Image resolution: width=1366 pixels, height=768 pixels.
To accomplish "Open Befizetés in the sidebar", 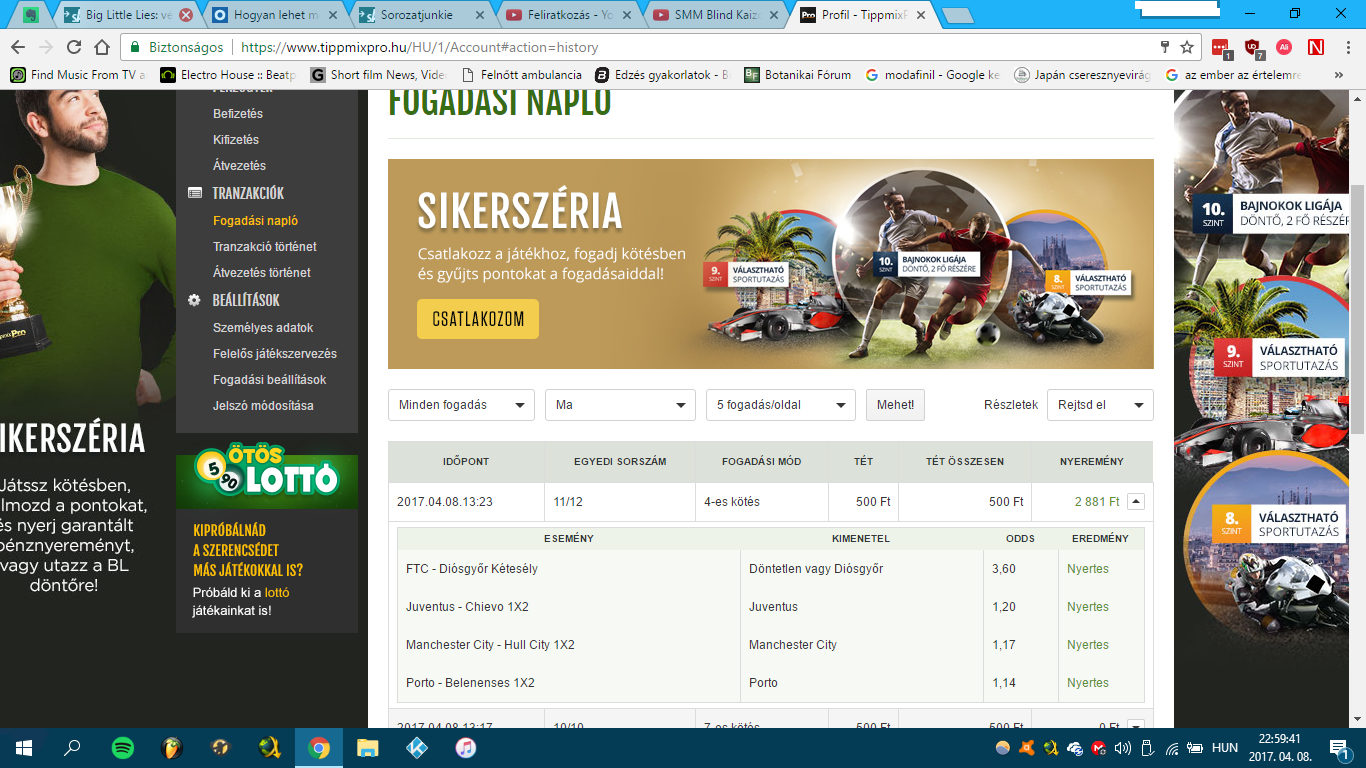I will [x=238, y=114].
